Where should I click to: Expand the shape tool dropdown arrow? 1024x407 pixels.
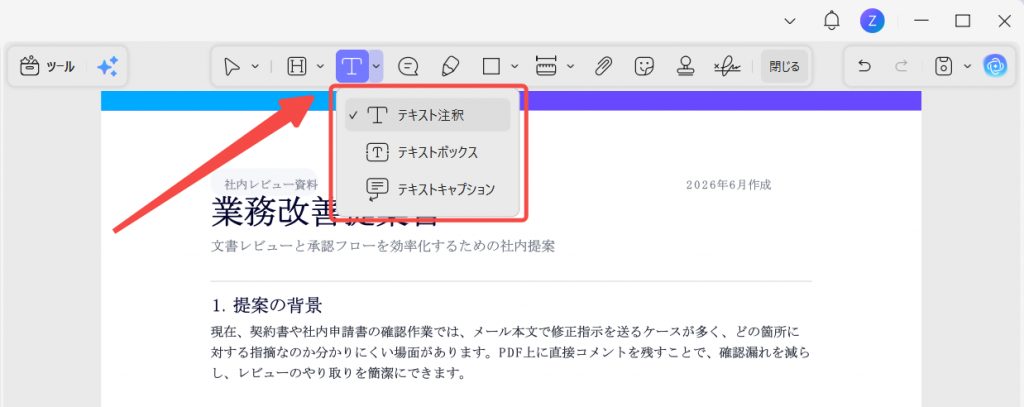515,66
